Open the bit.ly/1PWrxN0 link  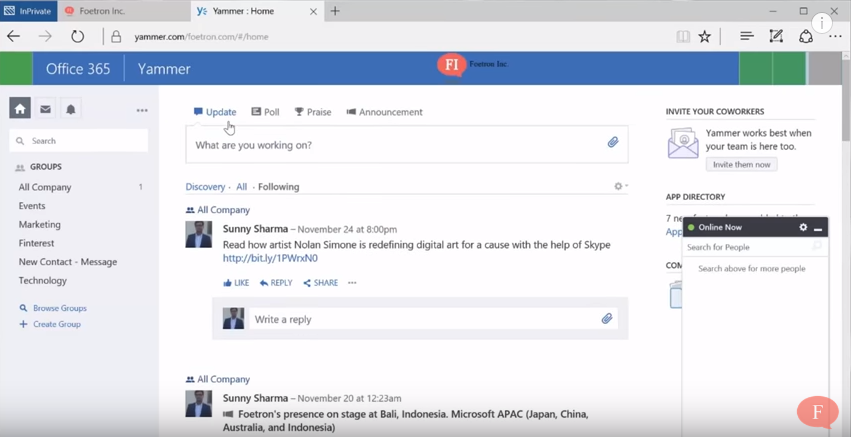pyautogui.click(x=270, y=258)
